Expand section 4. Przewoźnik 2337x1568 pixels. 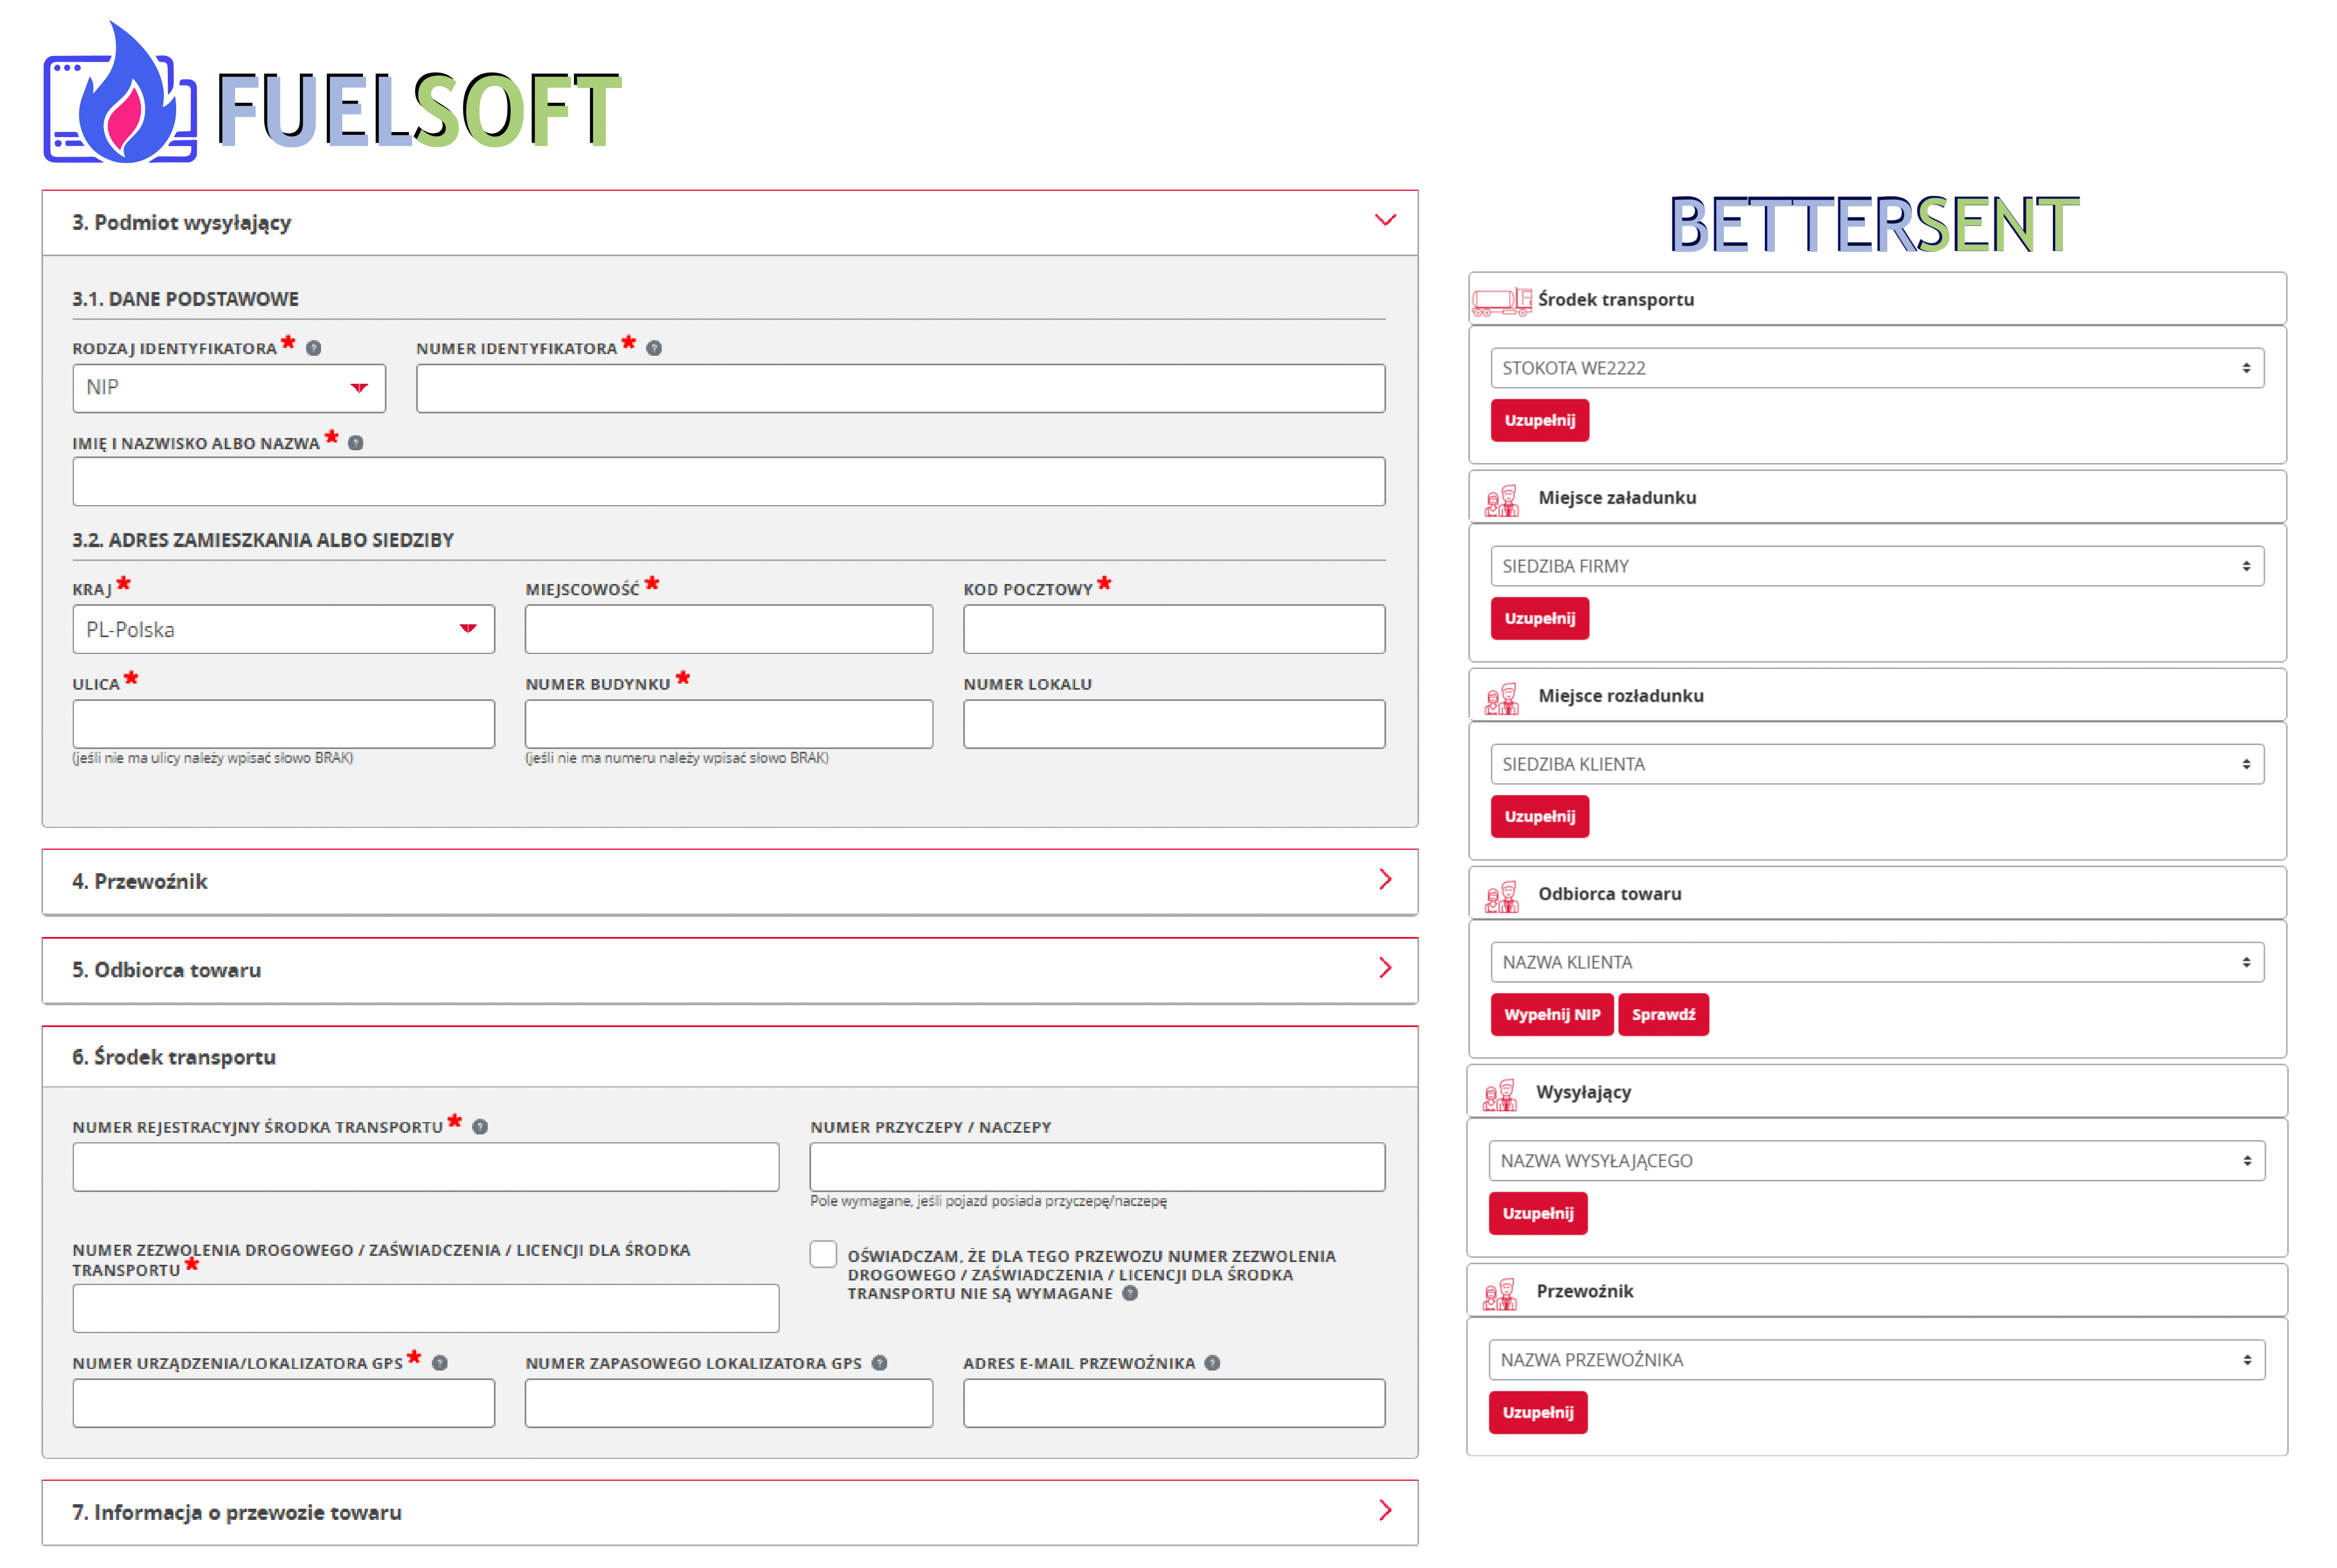(x=1385, y=880)
